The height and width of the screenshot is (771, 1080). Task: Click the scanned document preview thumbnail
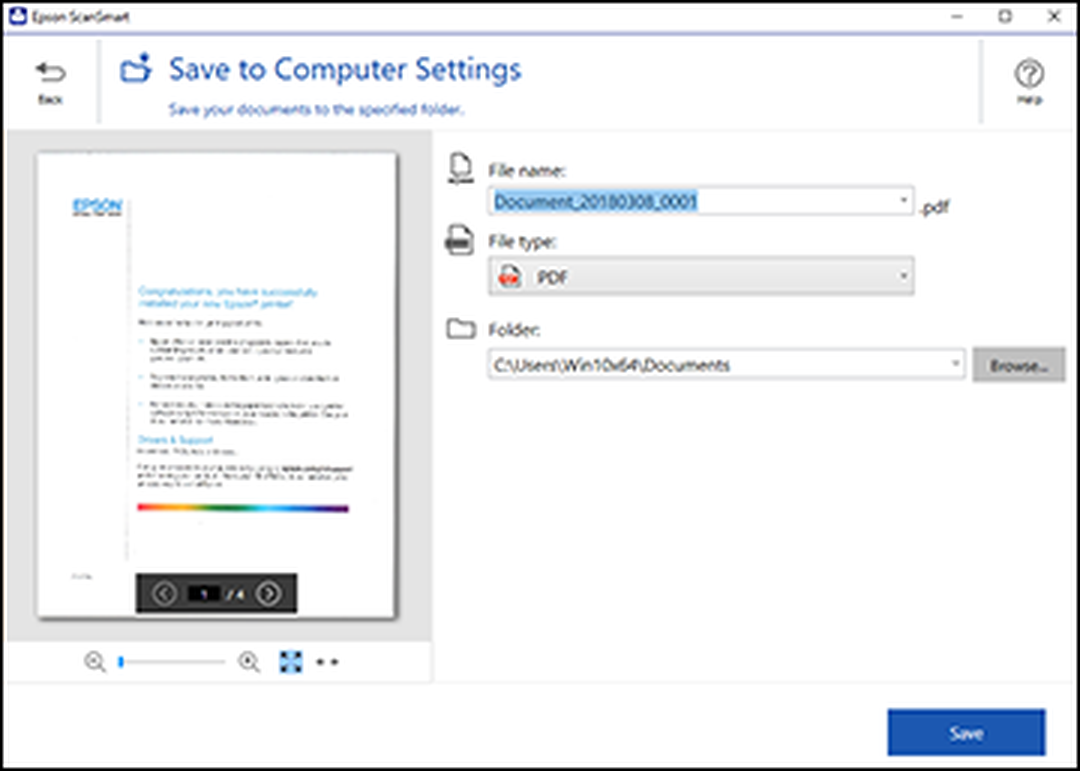coord(216,386)
